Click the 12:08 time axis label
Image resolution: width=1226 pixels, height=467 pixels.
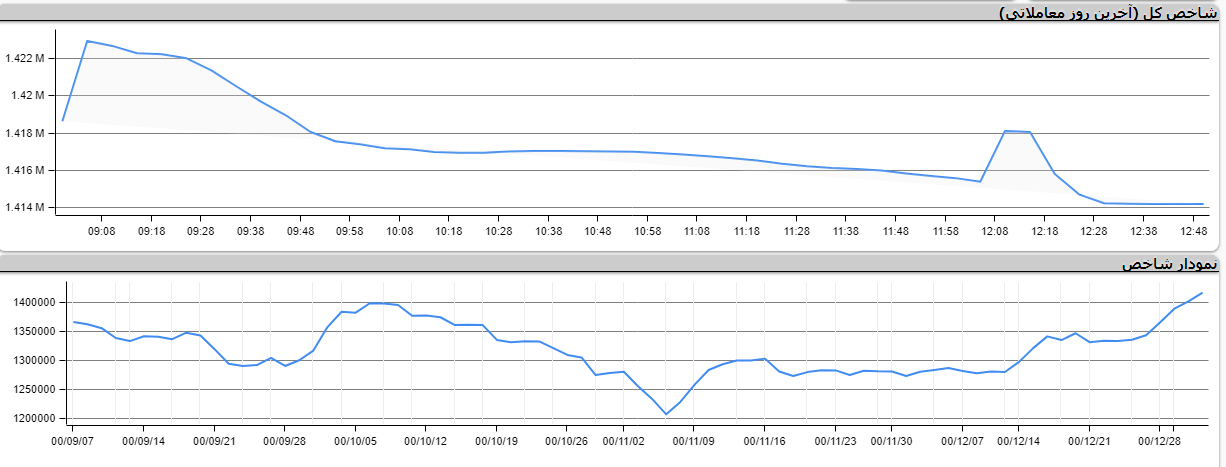(x=994, y=231)
